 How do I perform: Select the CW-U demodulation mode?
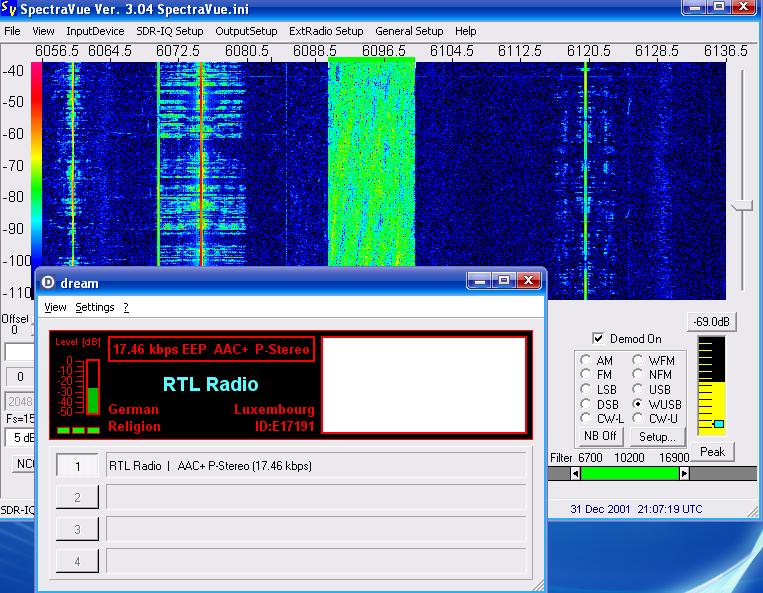click(x=637, y=418)
